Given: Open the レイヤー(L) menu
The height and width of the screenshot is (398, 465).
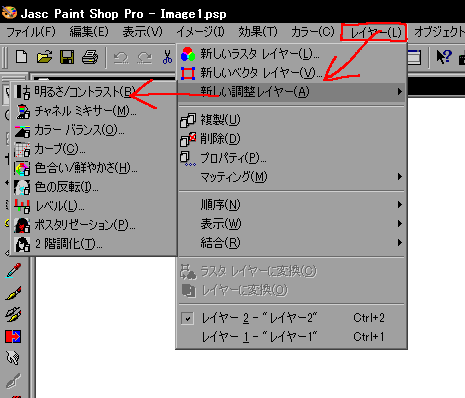Looking at the screenshot, I should 376,33.
